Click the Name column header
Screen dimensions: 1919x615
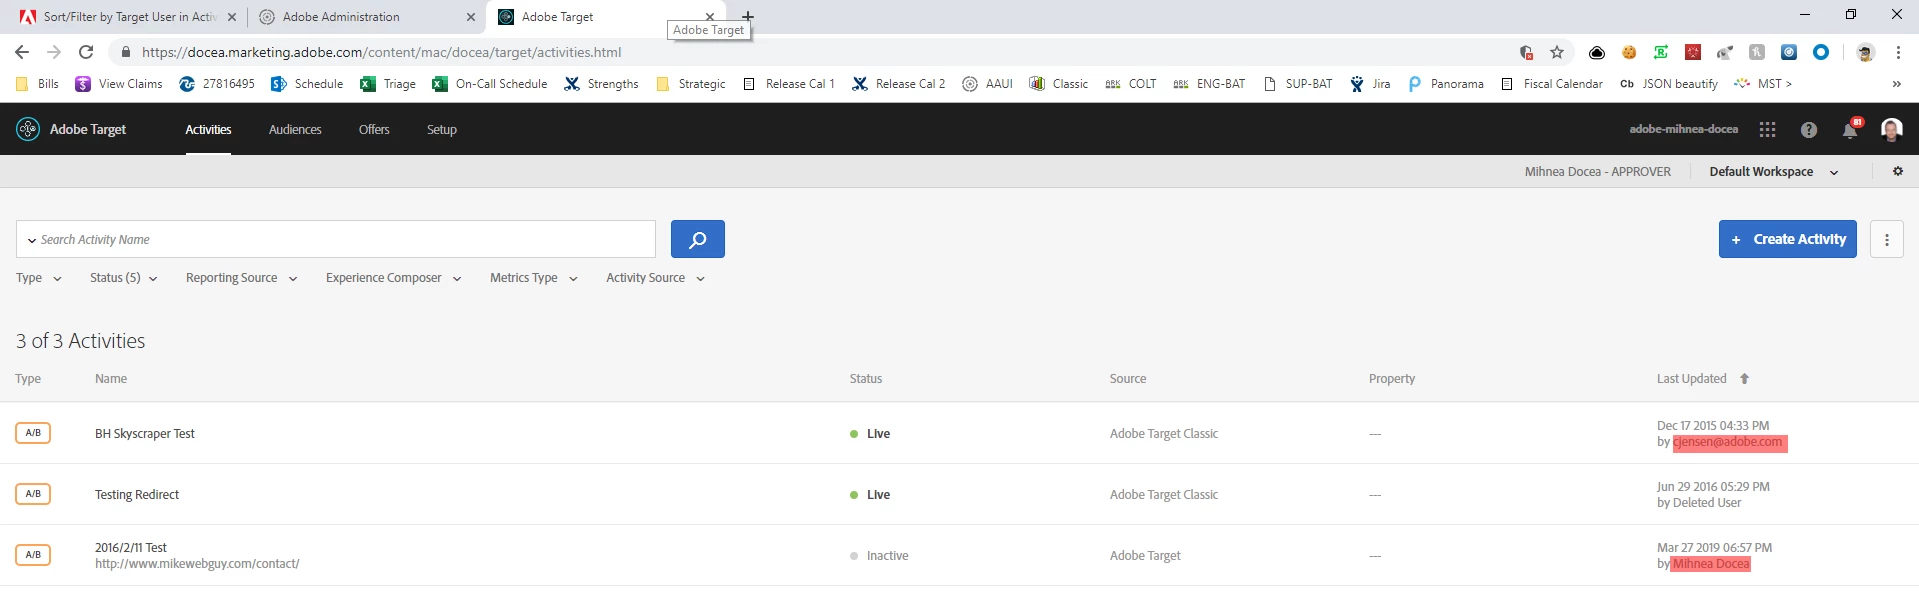click(111, 378)
